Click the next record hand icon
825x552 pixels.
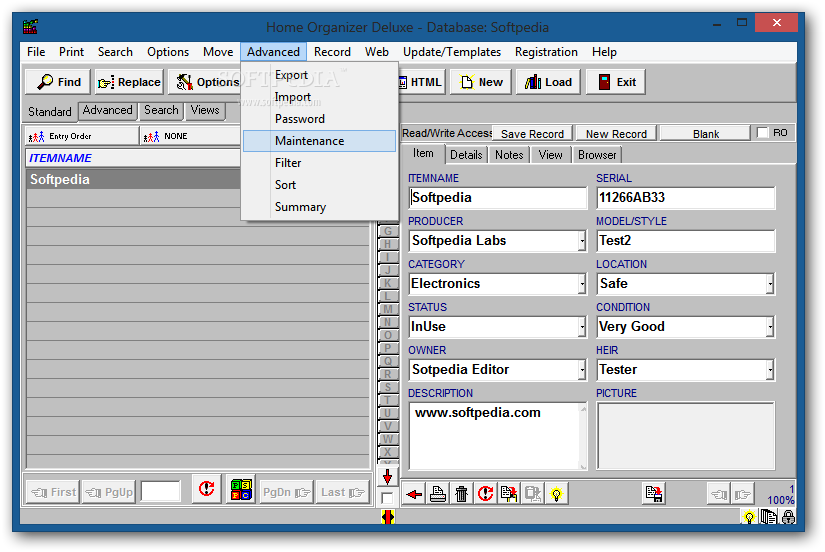[x=742, y=494]
